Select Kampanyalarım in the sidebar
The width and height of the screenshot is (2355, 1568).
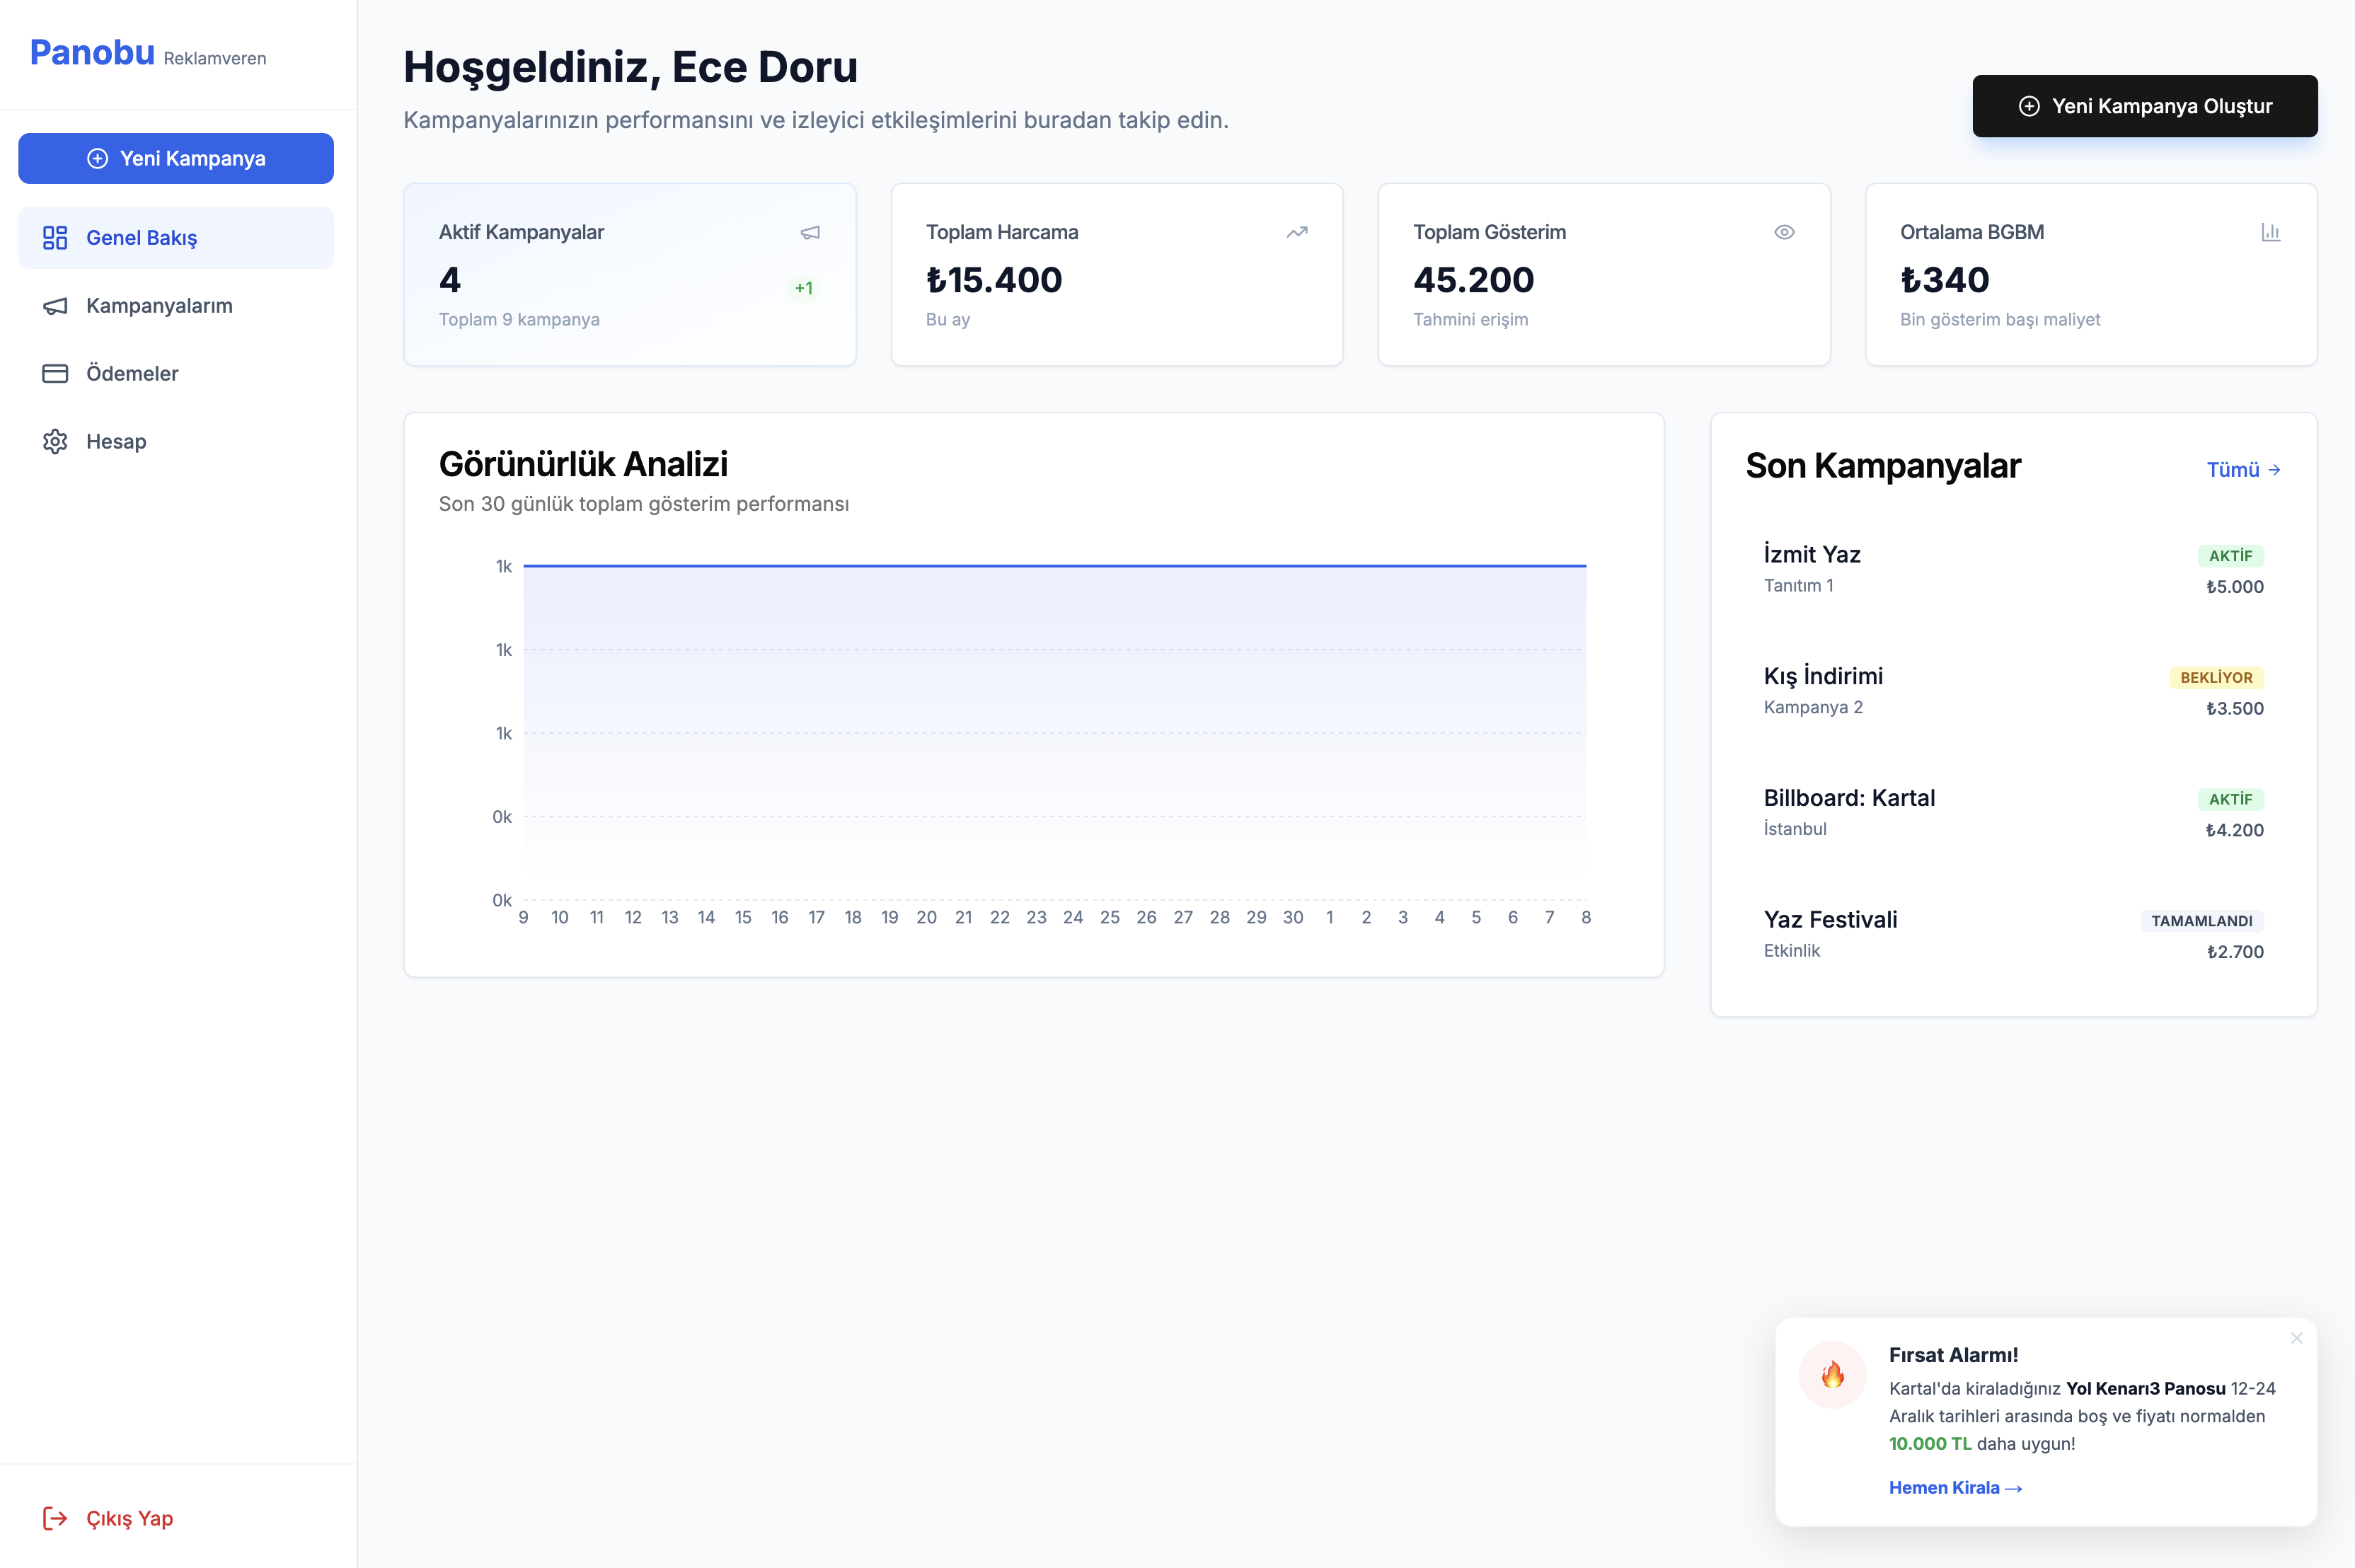tap(158, 306)
